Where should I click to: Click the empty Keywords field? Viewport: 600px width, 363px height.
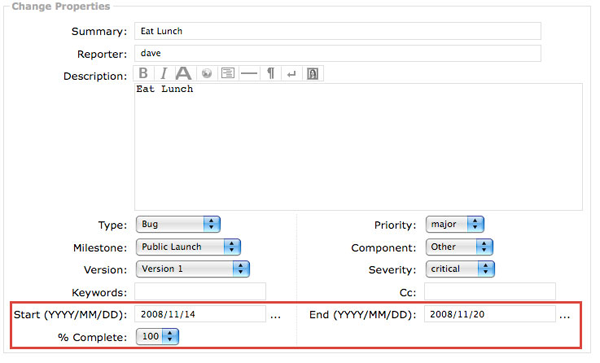pyautogui.click(x=200, y=291)
